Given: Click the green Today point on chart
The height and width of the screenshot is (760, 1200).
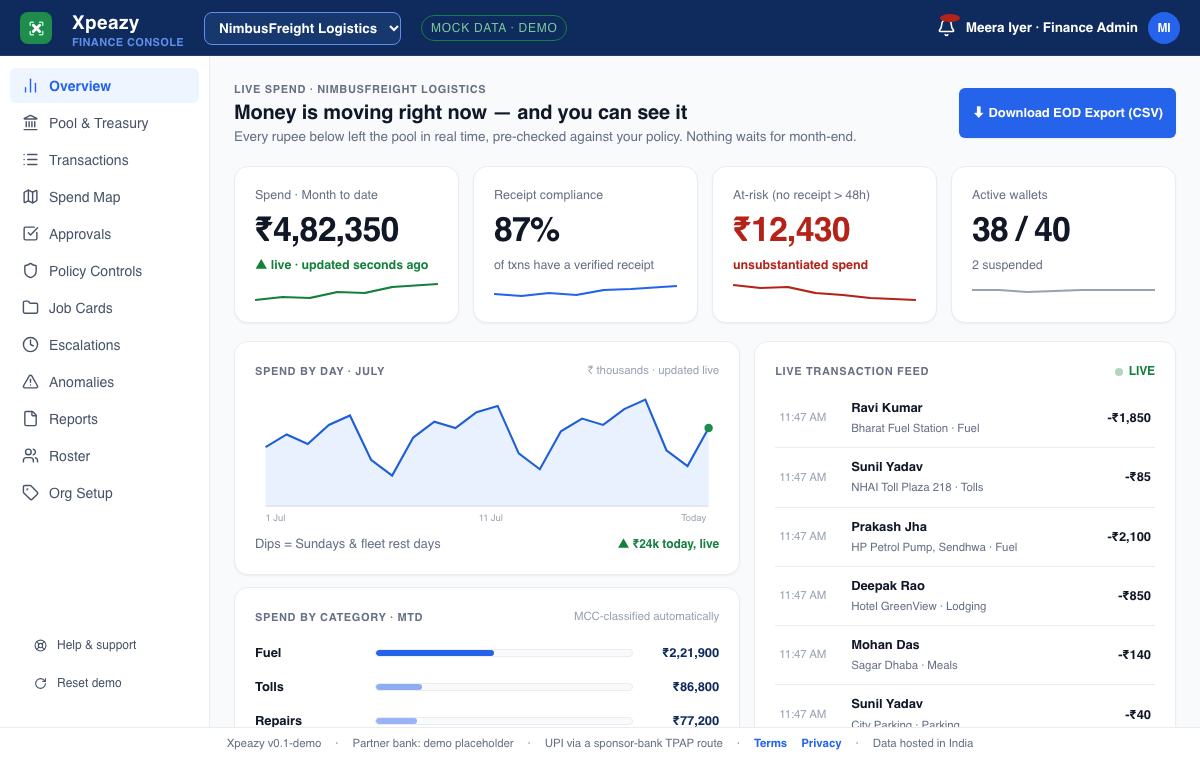Looking at the screenshot, I should click(x=708, y=428).
